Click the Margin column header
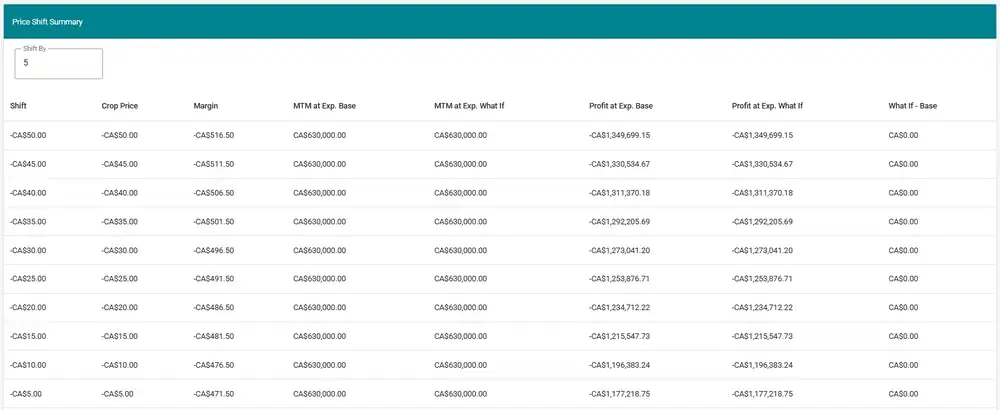This screenshot has width=1000, height=410. coord(205,106)
